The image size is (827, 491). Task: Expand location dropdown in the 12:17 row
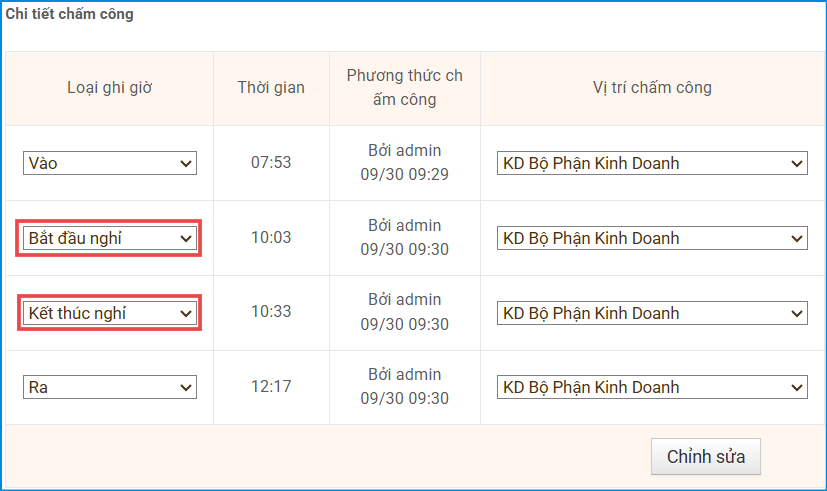click(x=652, y=387)
